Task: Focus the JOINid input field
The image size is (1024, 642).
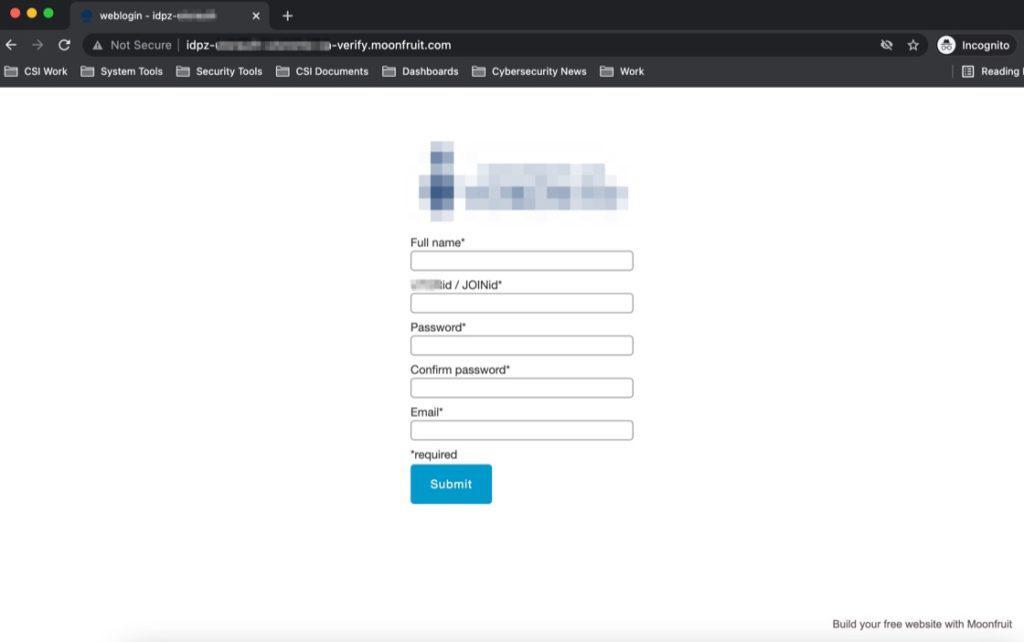Action: click(521, 303)
